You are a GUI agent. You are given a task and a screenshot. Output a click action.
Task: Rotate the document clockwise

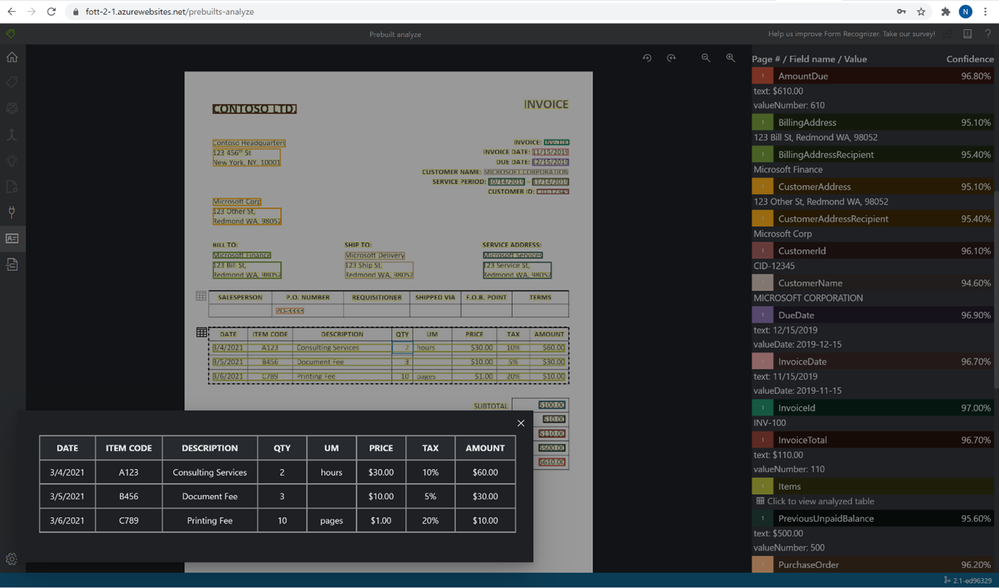671,58
